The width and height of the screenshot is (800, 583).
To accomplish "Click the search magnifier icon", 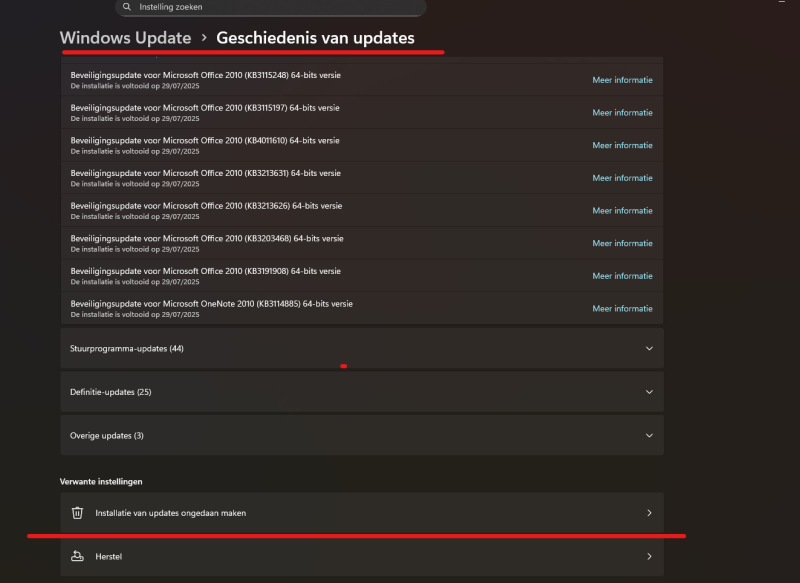I will pos(127,7).
